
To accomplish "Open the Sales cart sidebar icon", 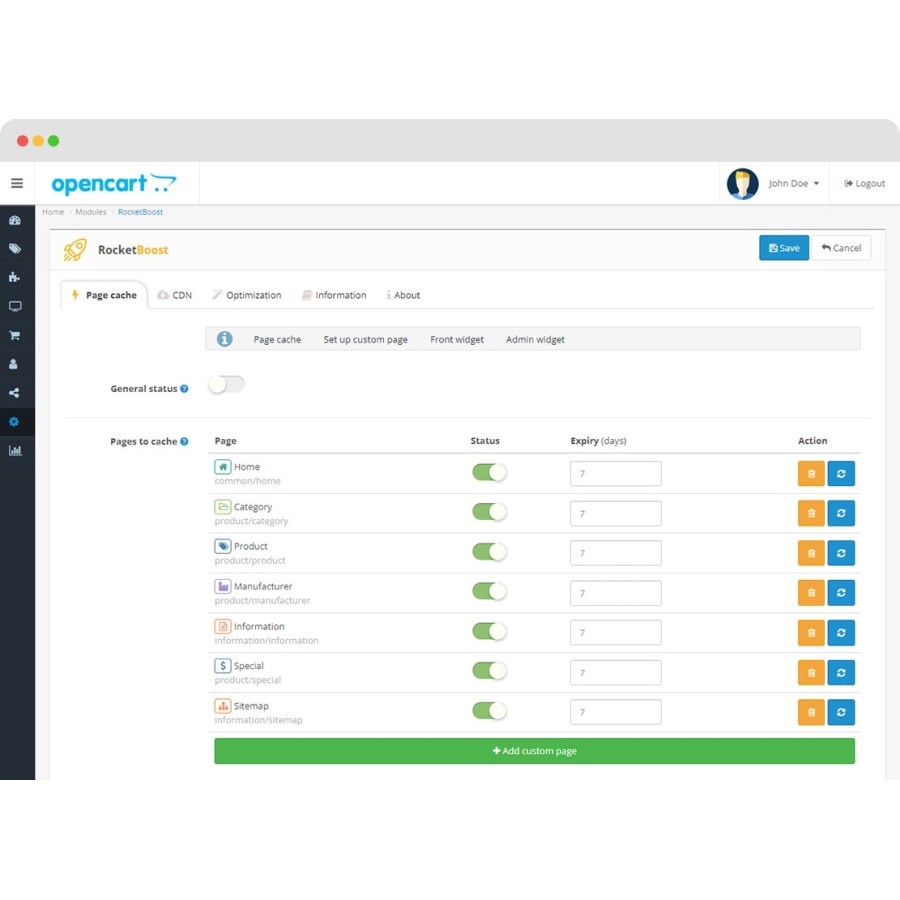I will [x=15, y=335].
